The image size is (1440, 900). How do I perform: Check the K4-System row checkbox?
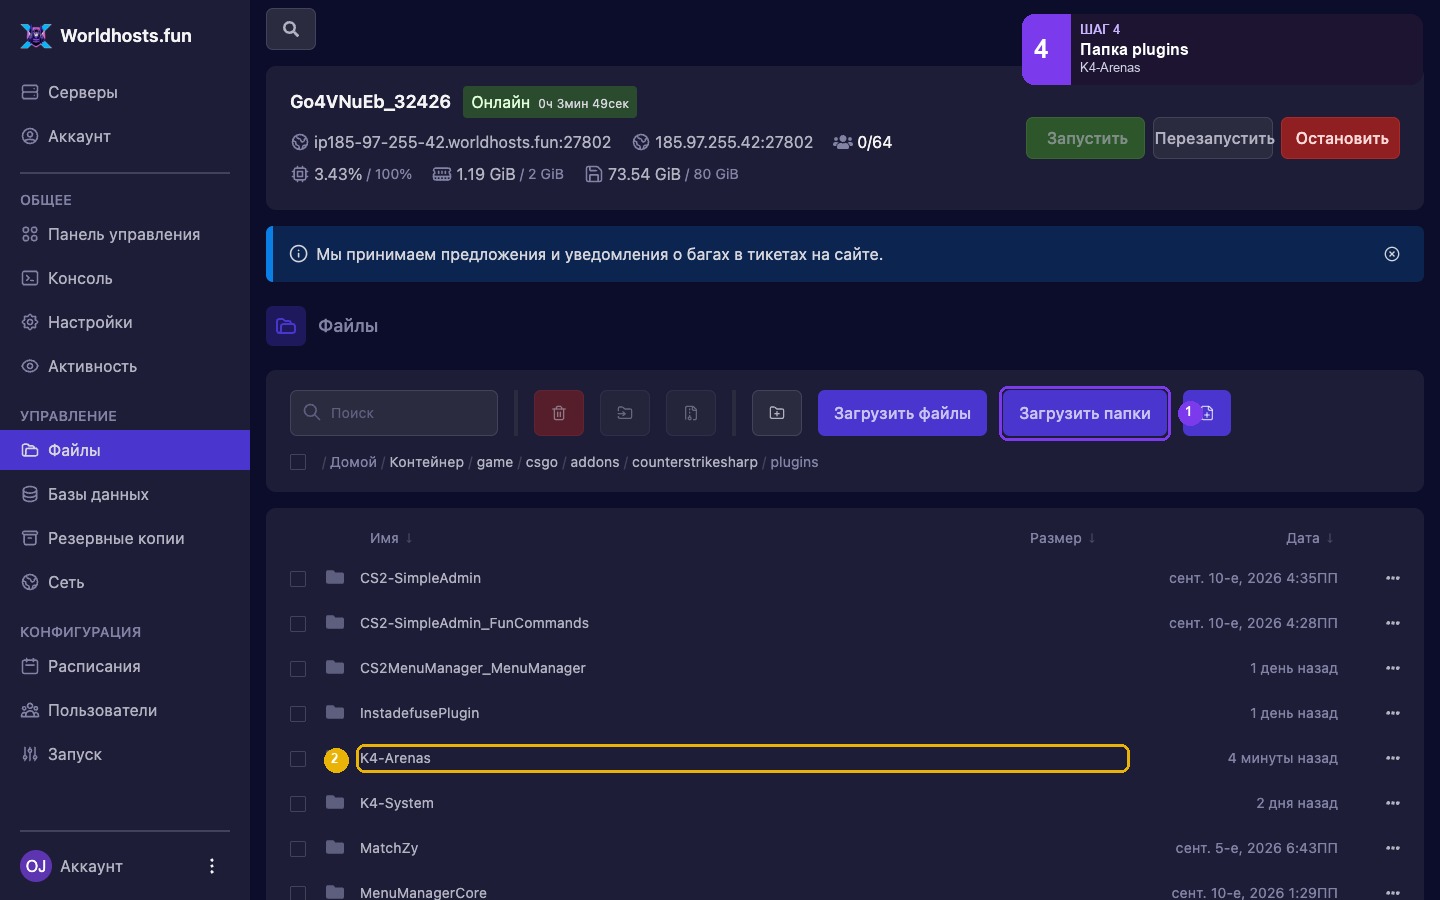click(298, 804)
